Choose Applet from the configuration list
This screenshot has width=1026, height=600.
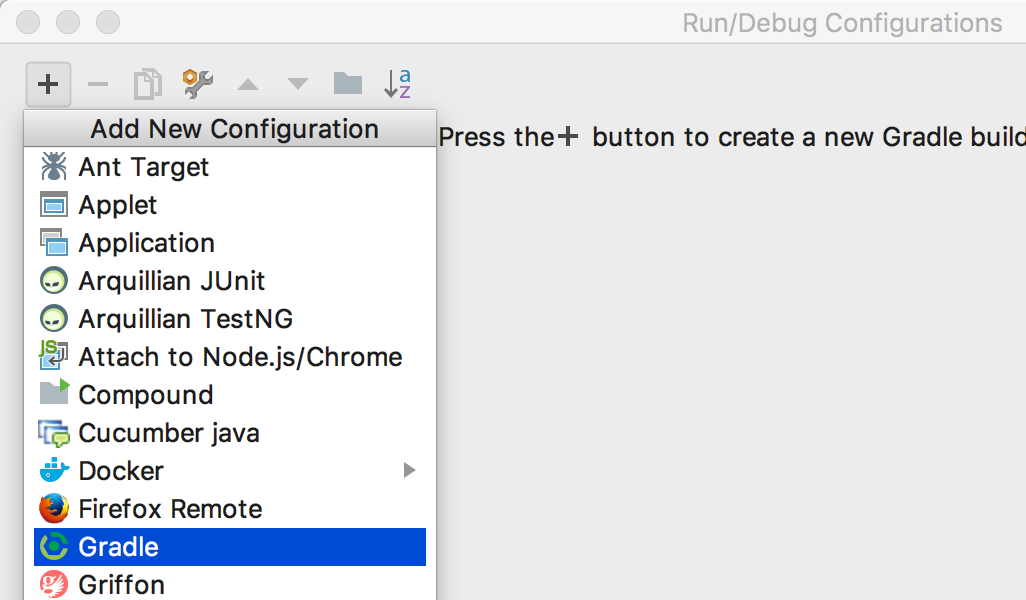click(230, 205)
